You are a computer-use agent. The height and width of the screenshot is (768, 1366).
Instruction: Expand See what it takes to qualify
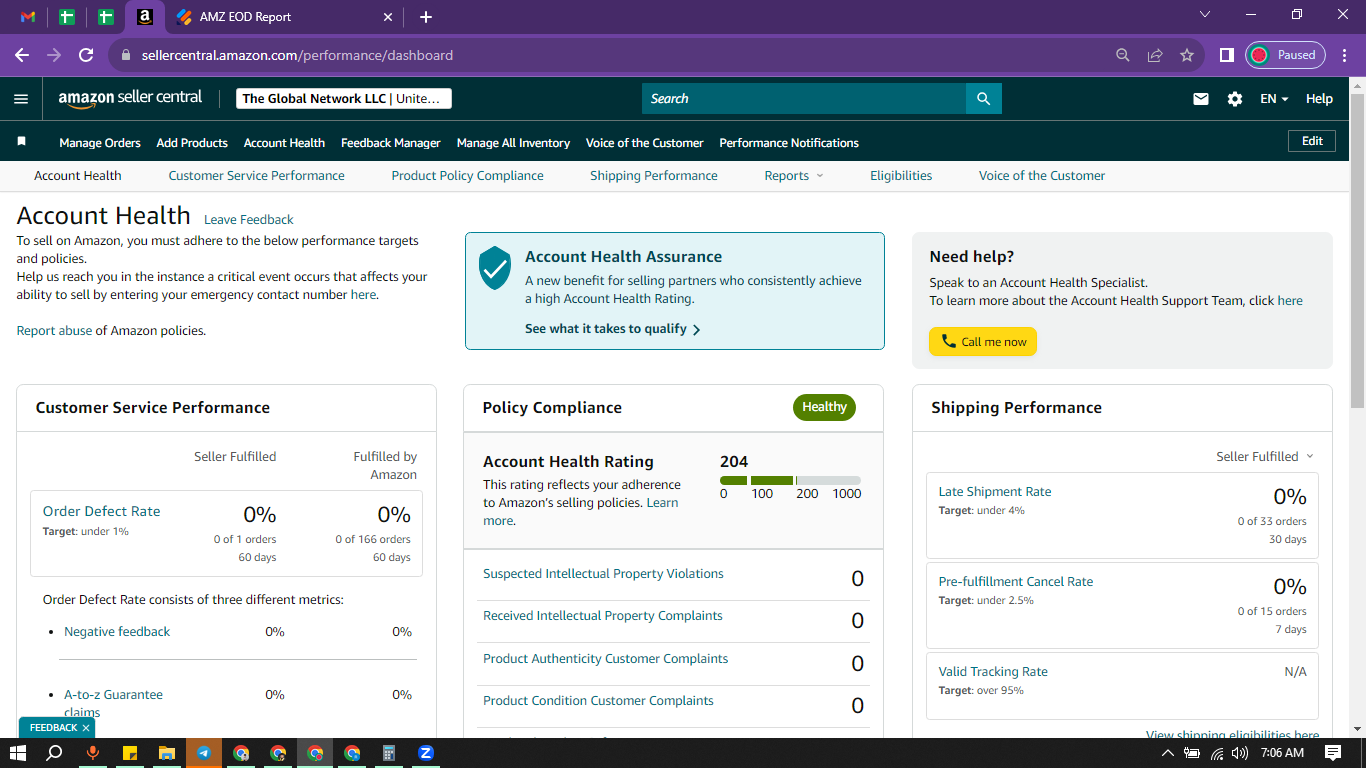click(x=612, y=329)
